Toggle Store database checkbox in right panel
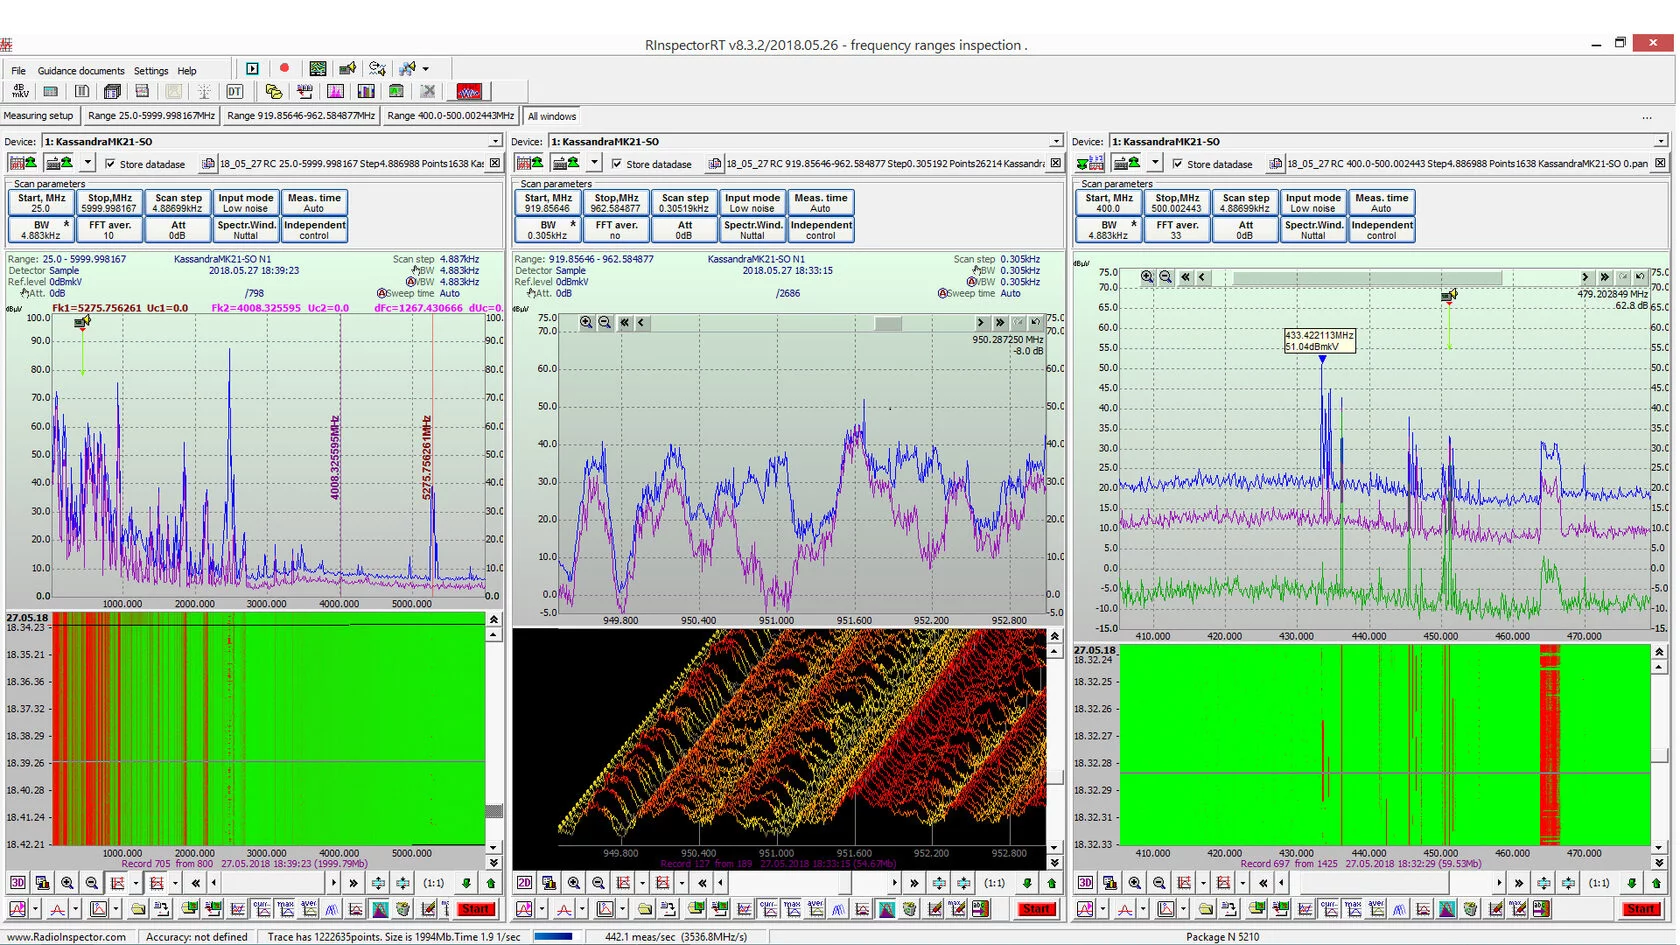1680x945 pixels. click(1178, 164)
